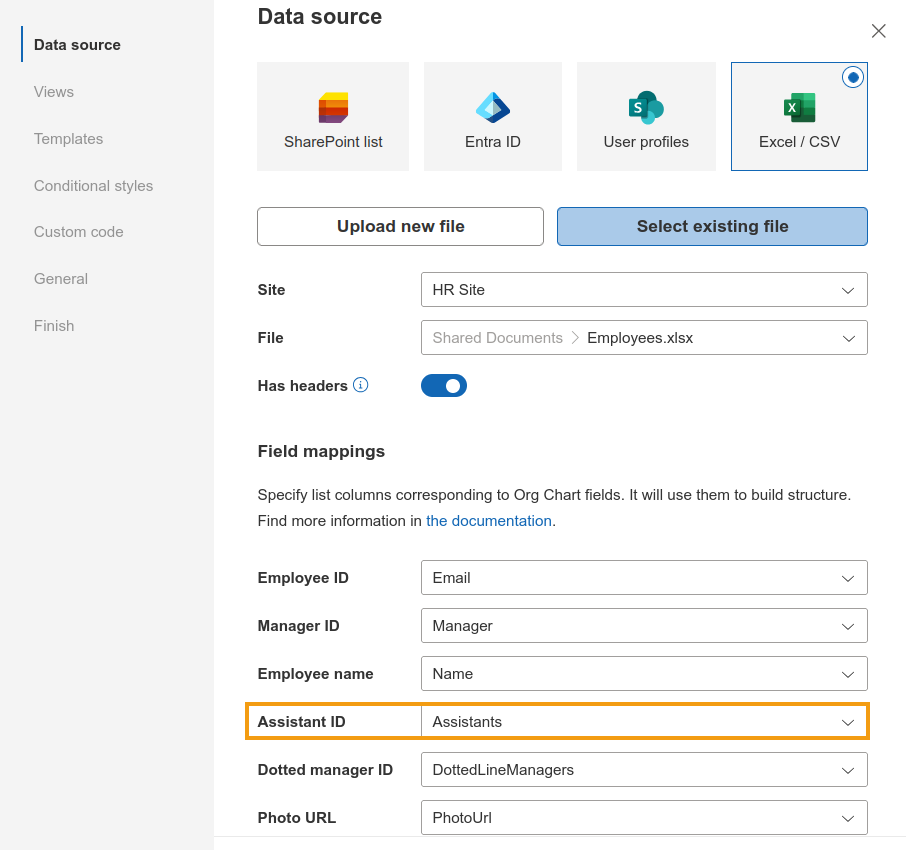This screenshot has width=906, height=850.
Task: Select the Excel / CSV radio button
Action: tap(853, 77)
